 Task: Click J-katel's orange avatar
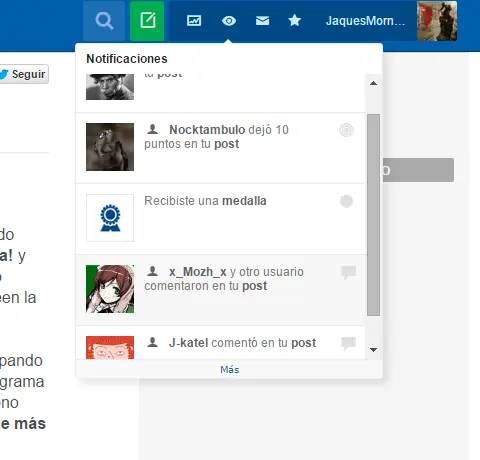tap(110, 347)
